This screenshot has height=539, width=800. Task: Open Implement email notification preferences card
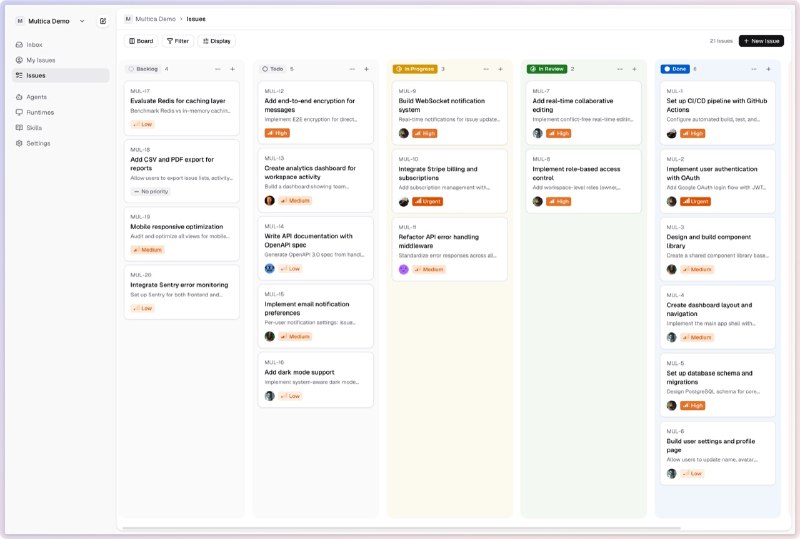(x=316, y=316)
